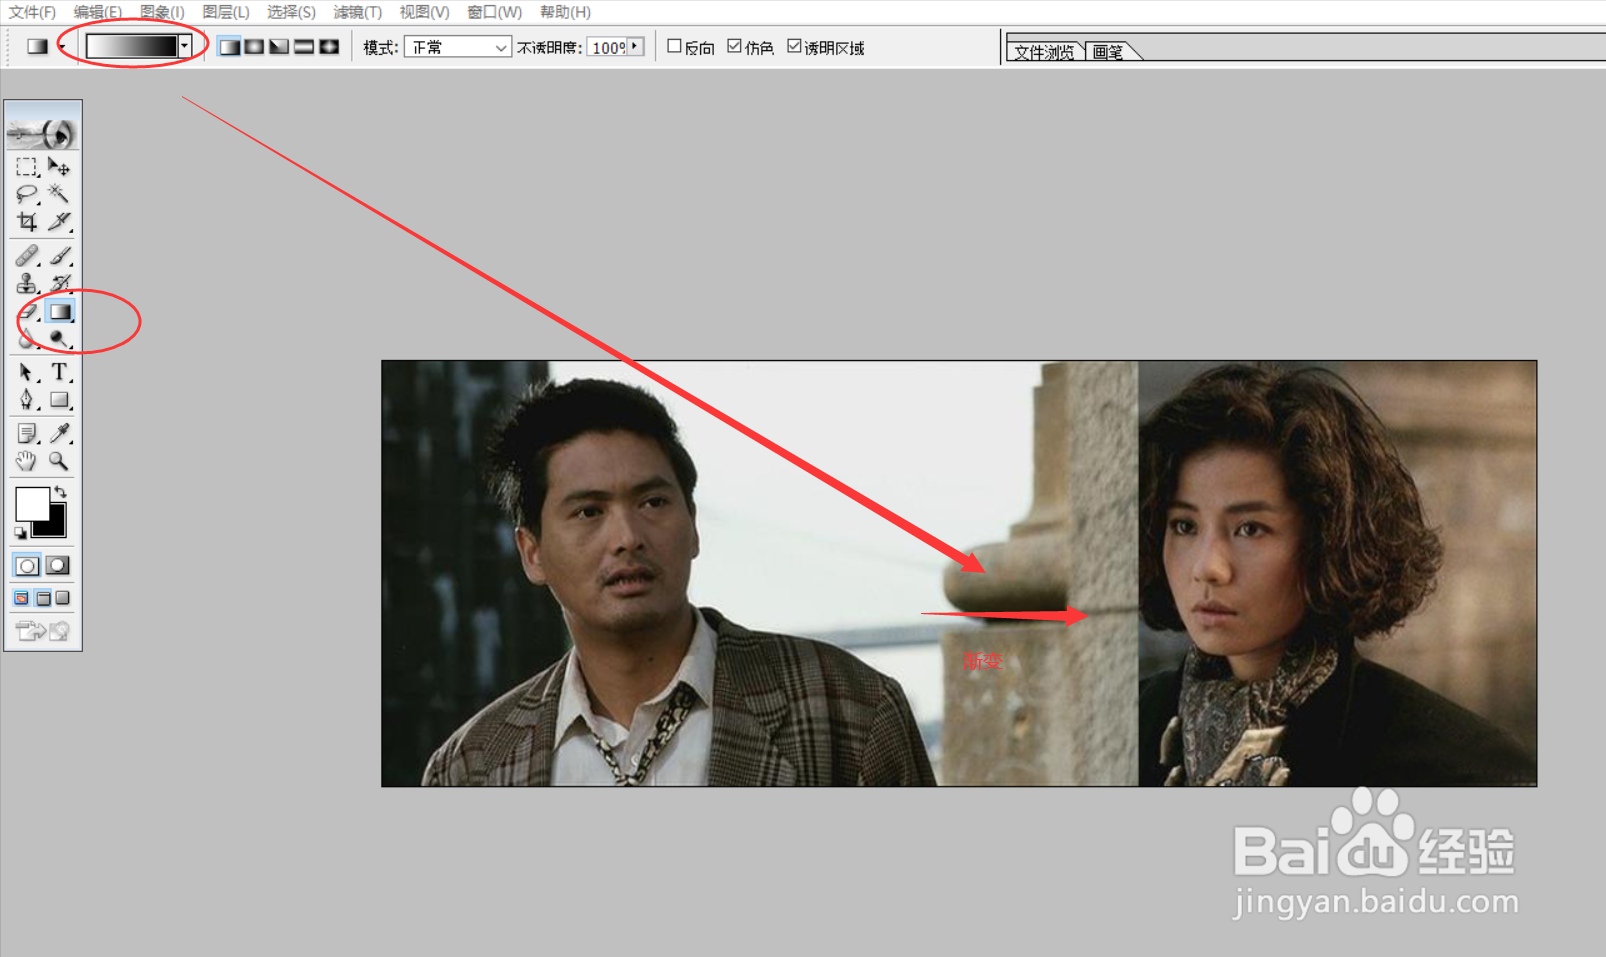Select the Type tool
This screenshot has height=957, width=1606.
[59, 373]
